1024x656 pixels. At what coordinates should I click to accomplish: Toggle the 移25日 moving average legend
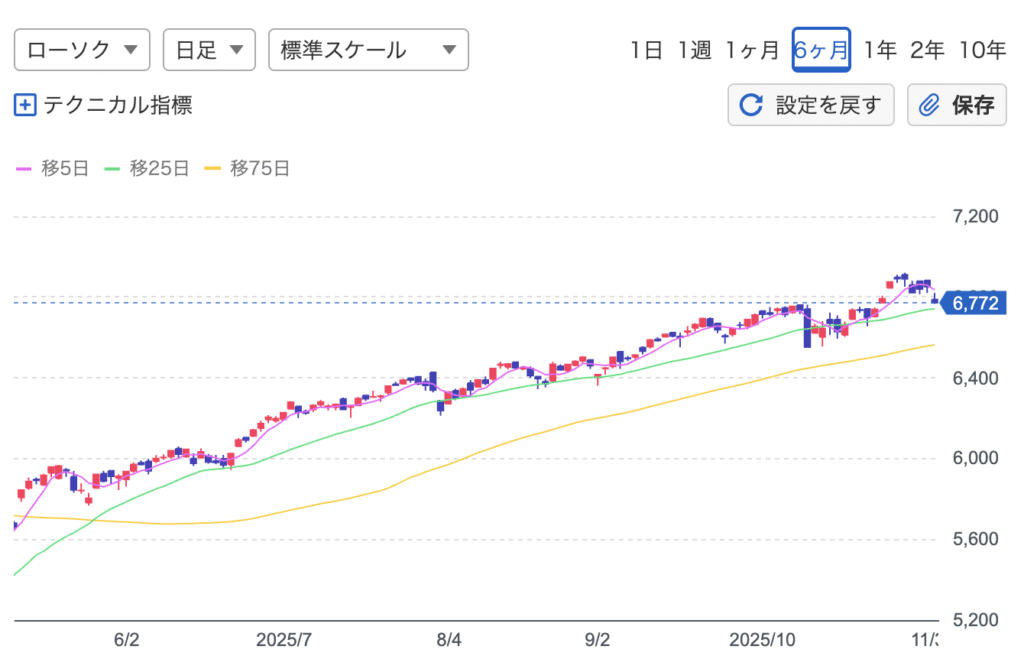(x=146, y=169)
